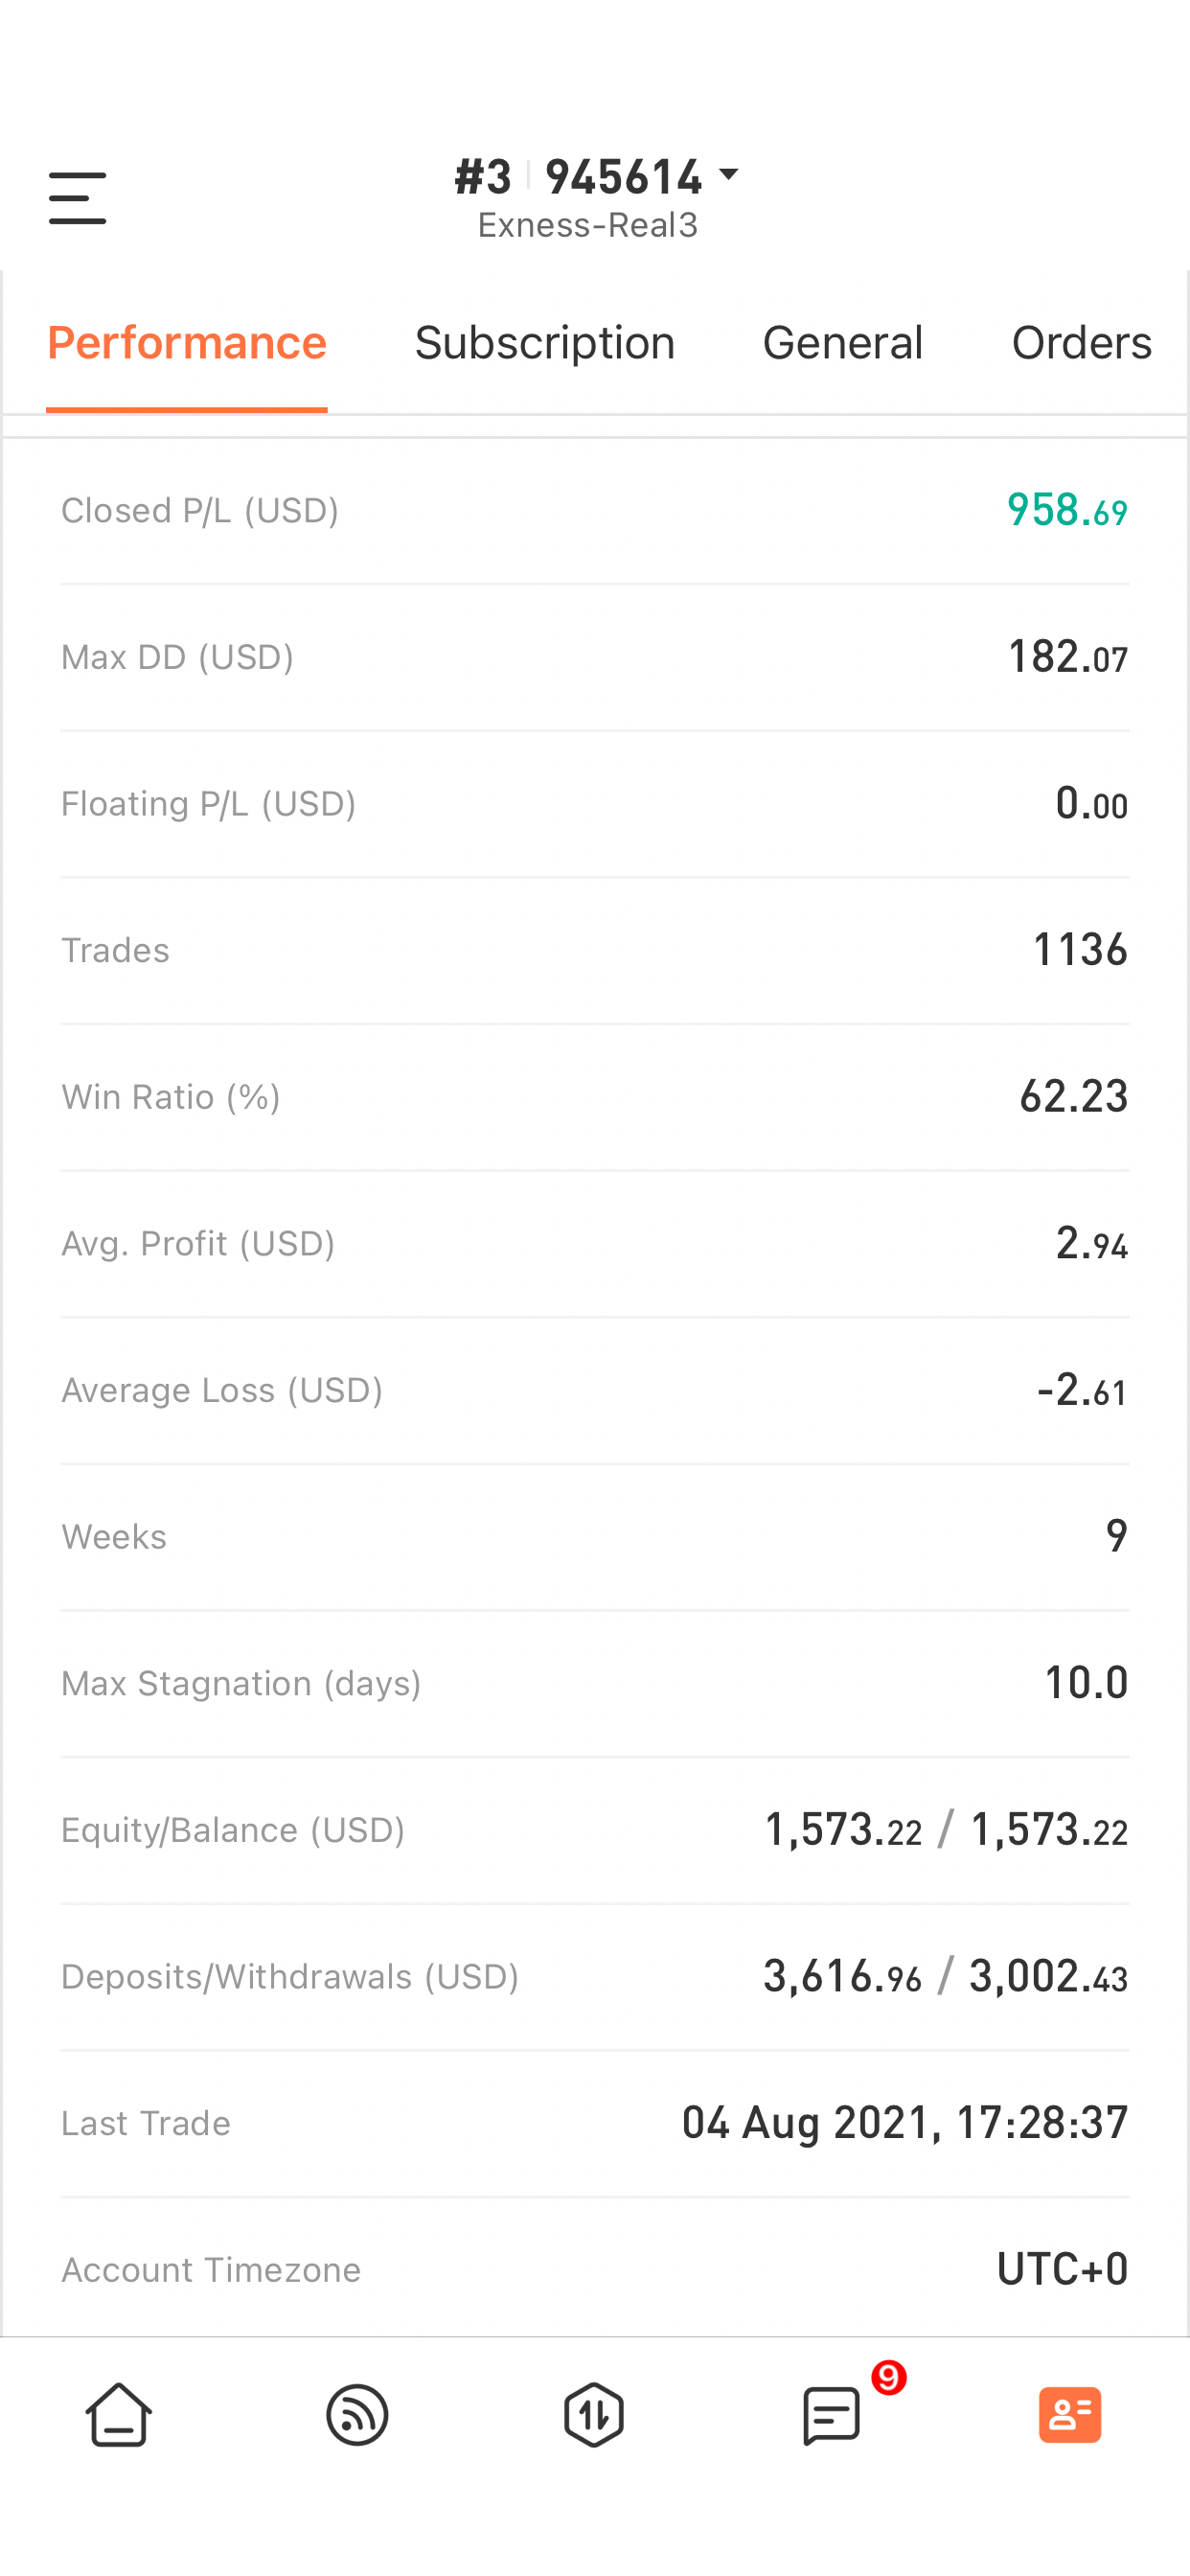1190x2576 pixels.
Task: Tap the Closed P/L value 958.69
Action: tap(1067, 510)
